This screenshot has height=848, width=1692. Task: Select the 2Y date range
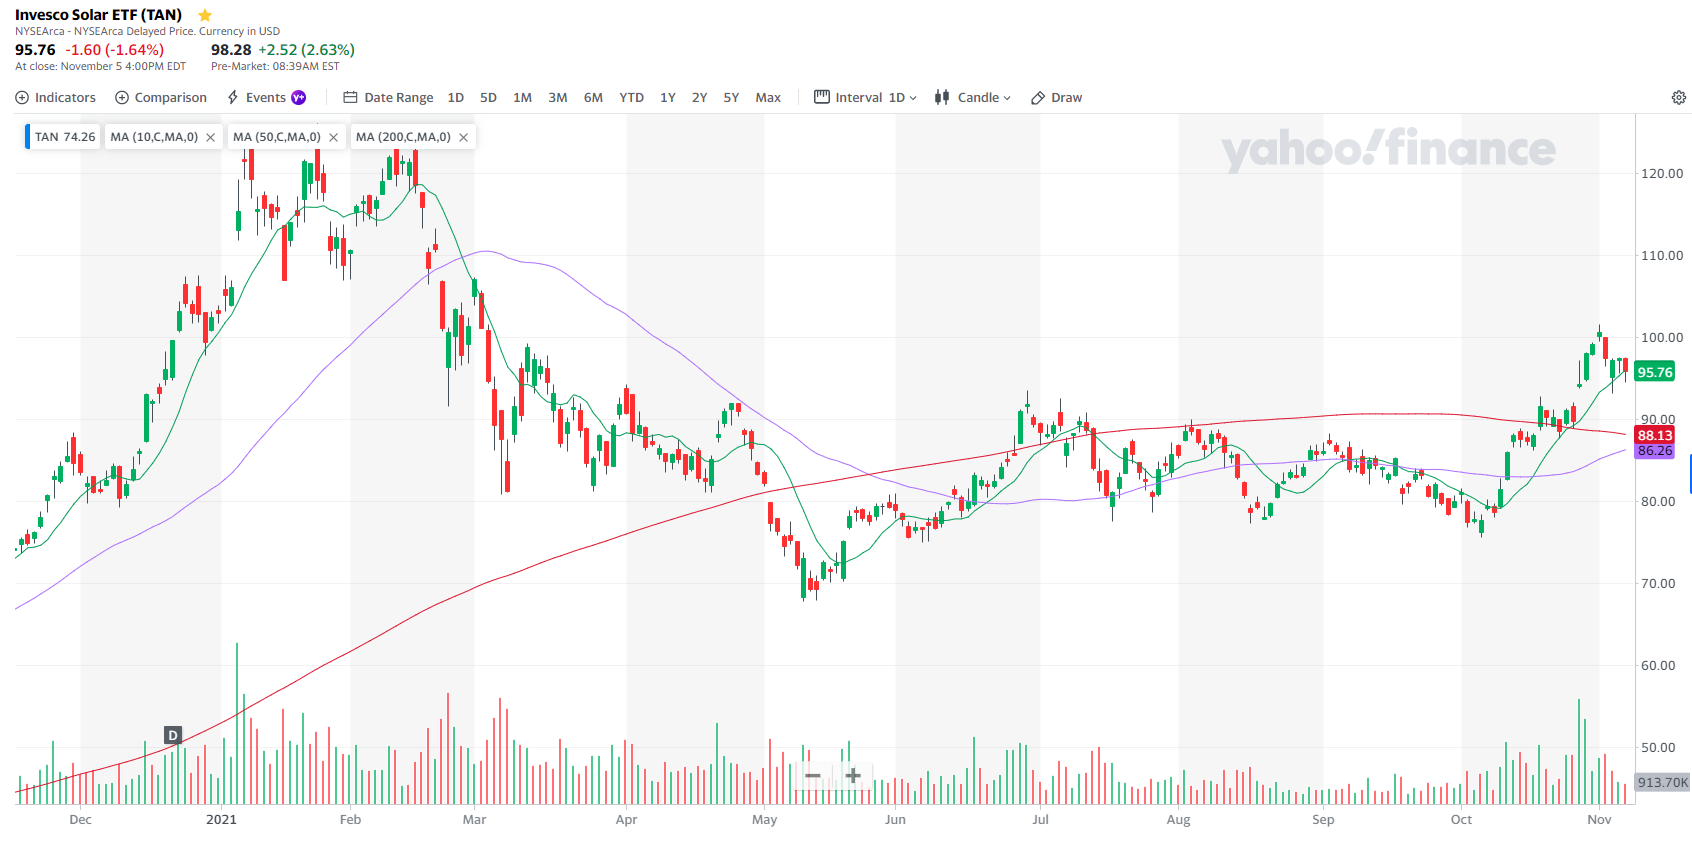coord(700,97)
